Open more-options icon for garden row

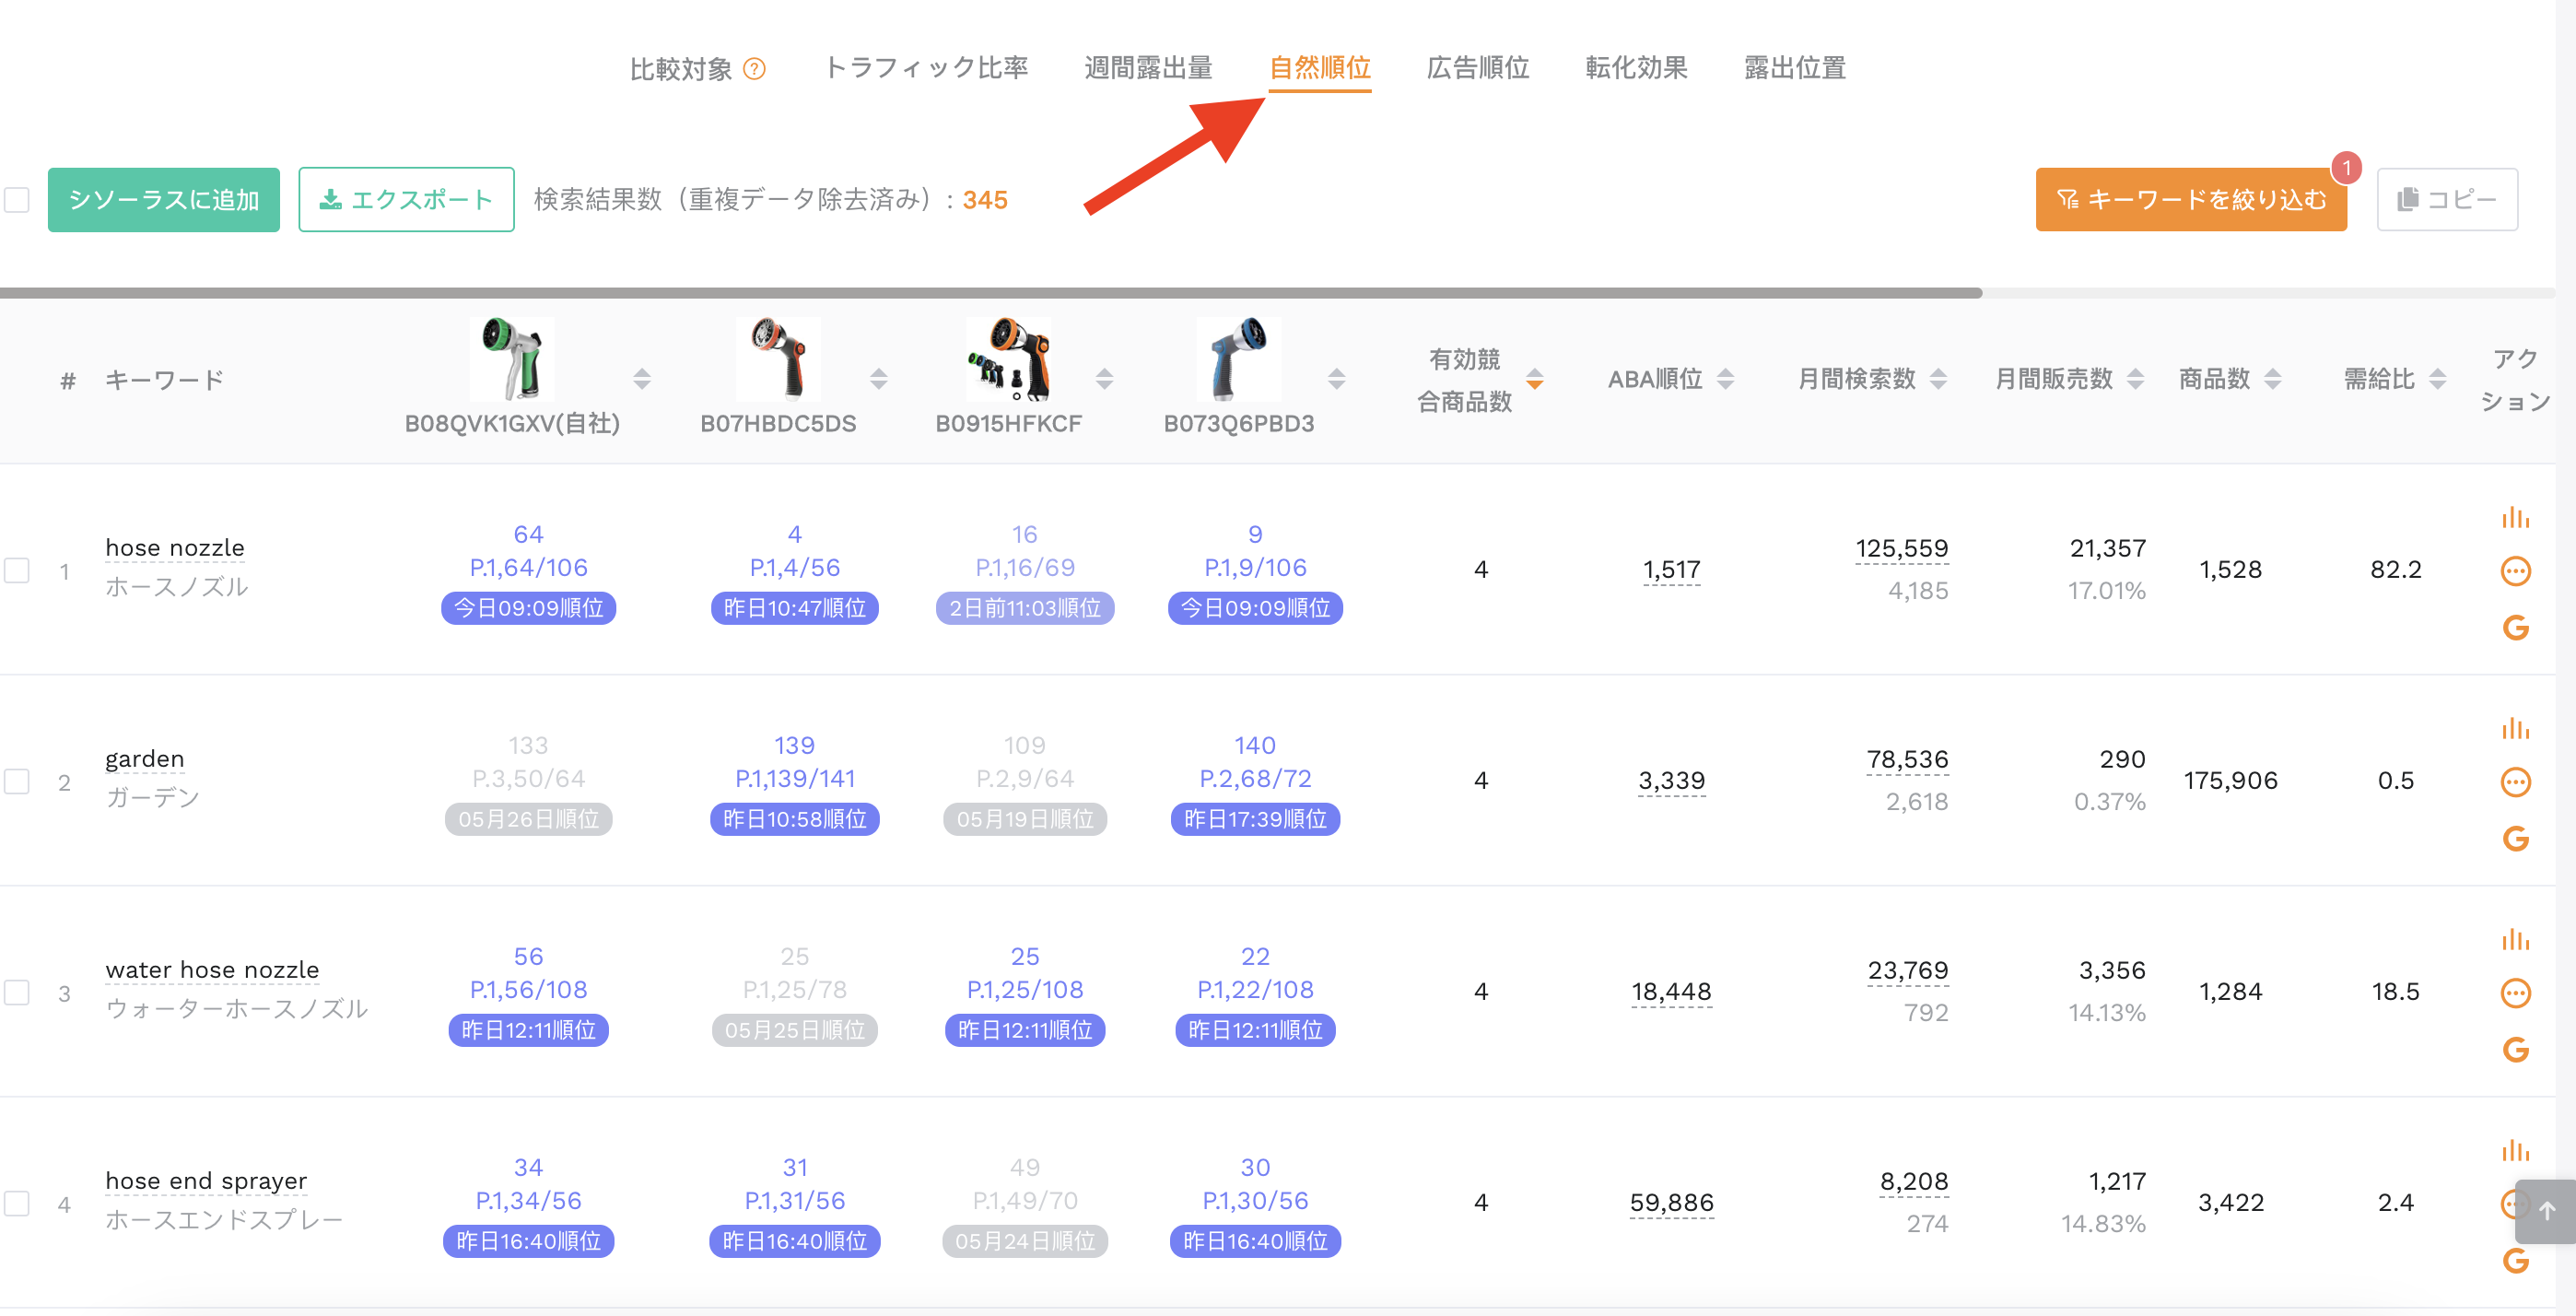pyautogui.click(x=2515, y=782)
